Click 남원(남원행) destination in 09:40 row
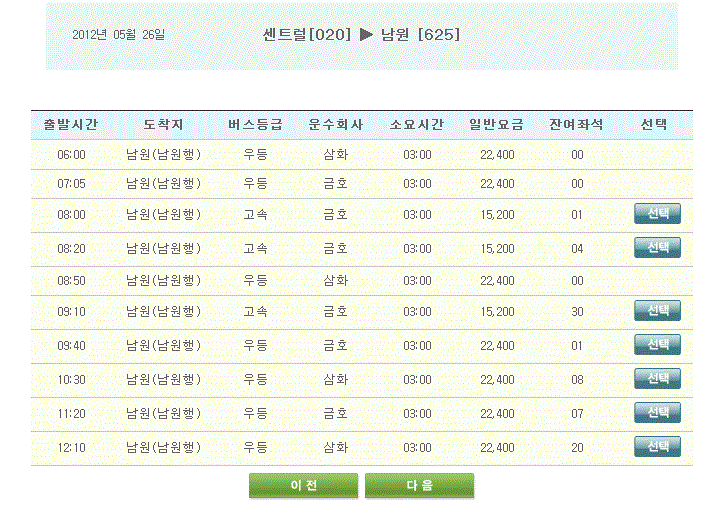 point(164,345)
